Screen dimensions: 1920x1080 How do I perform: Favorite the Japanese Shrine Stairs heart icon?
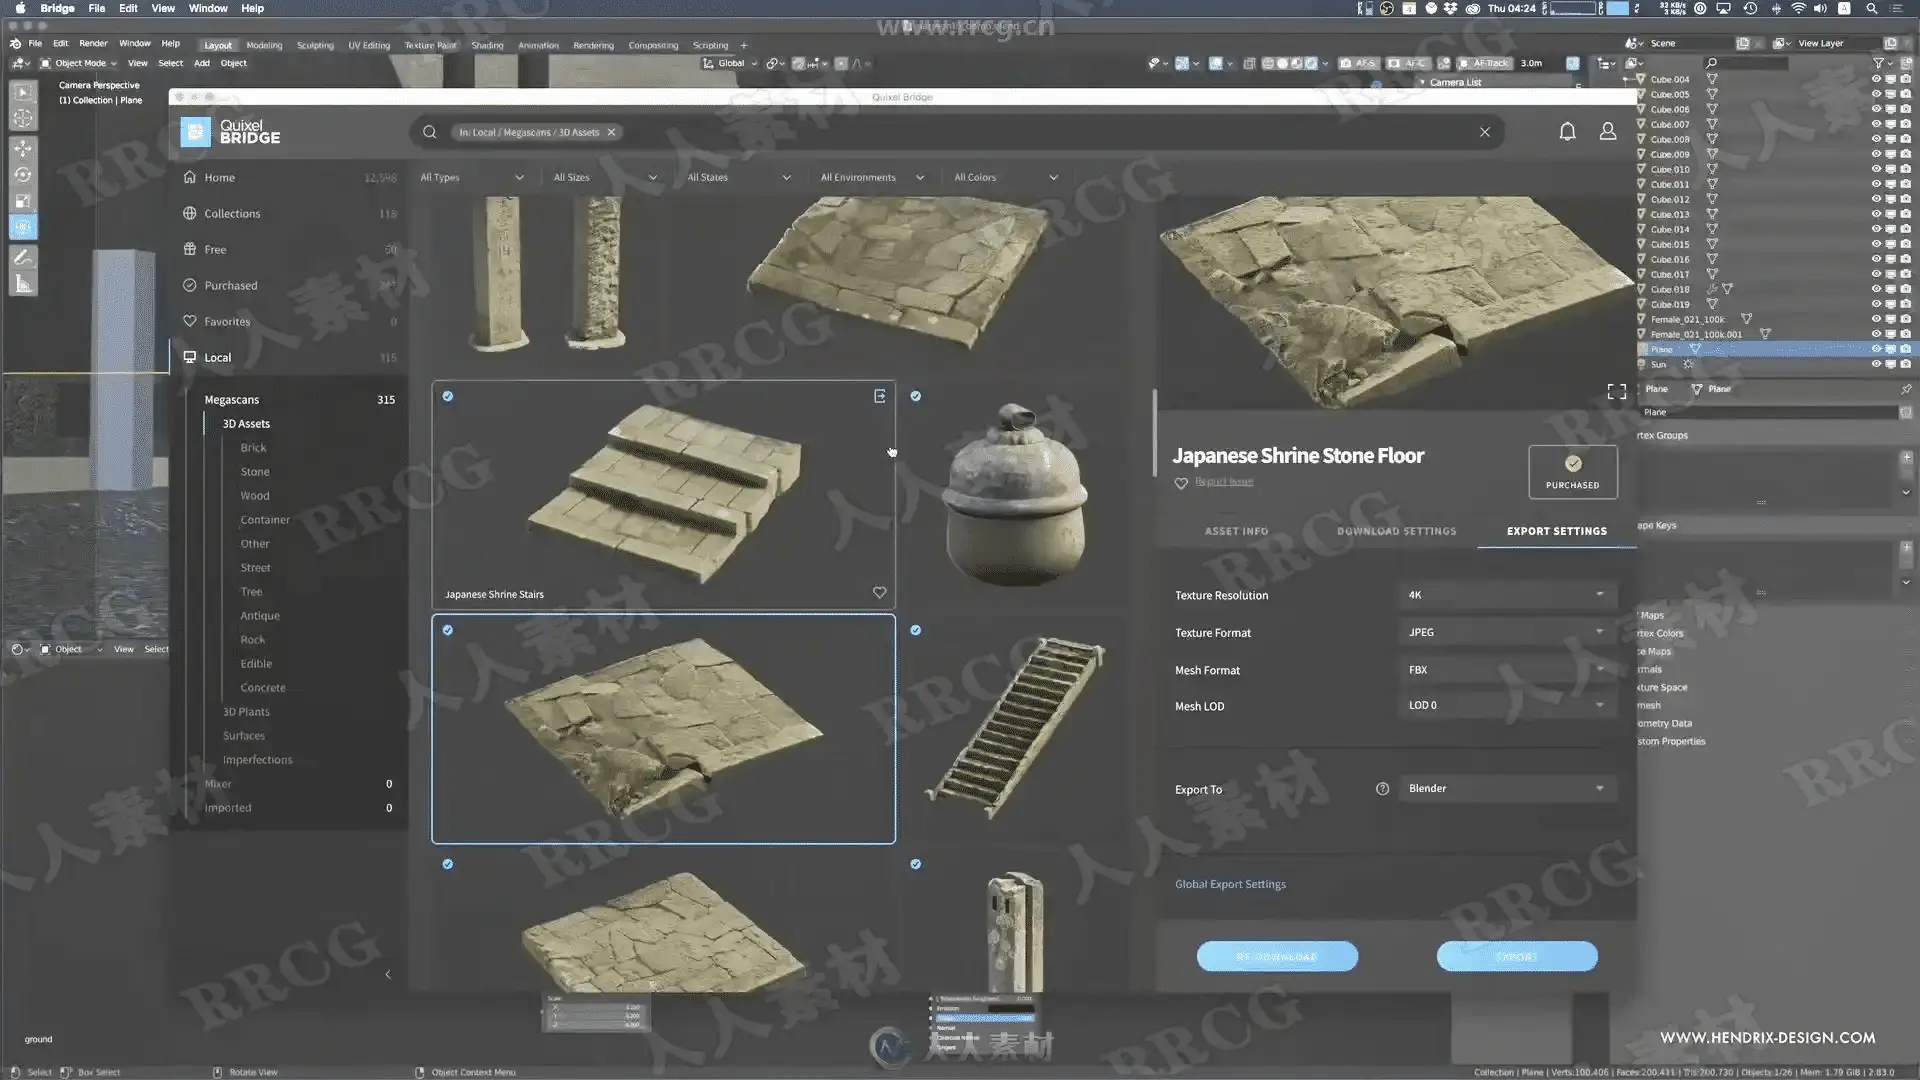(x=879, y=593)
